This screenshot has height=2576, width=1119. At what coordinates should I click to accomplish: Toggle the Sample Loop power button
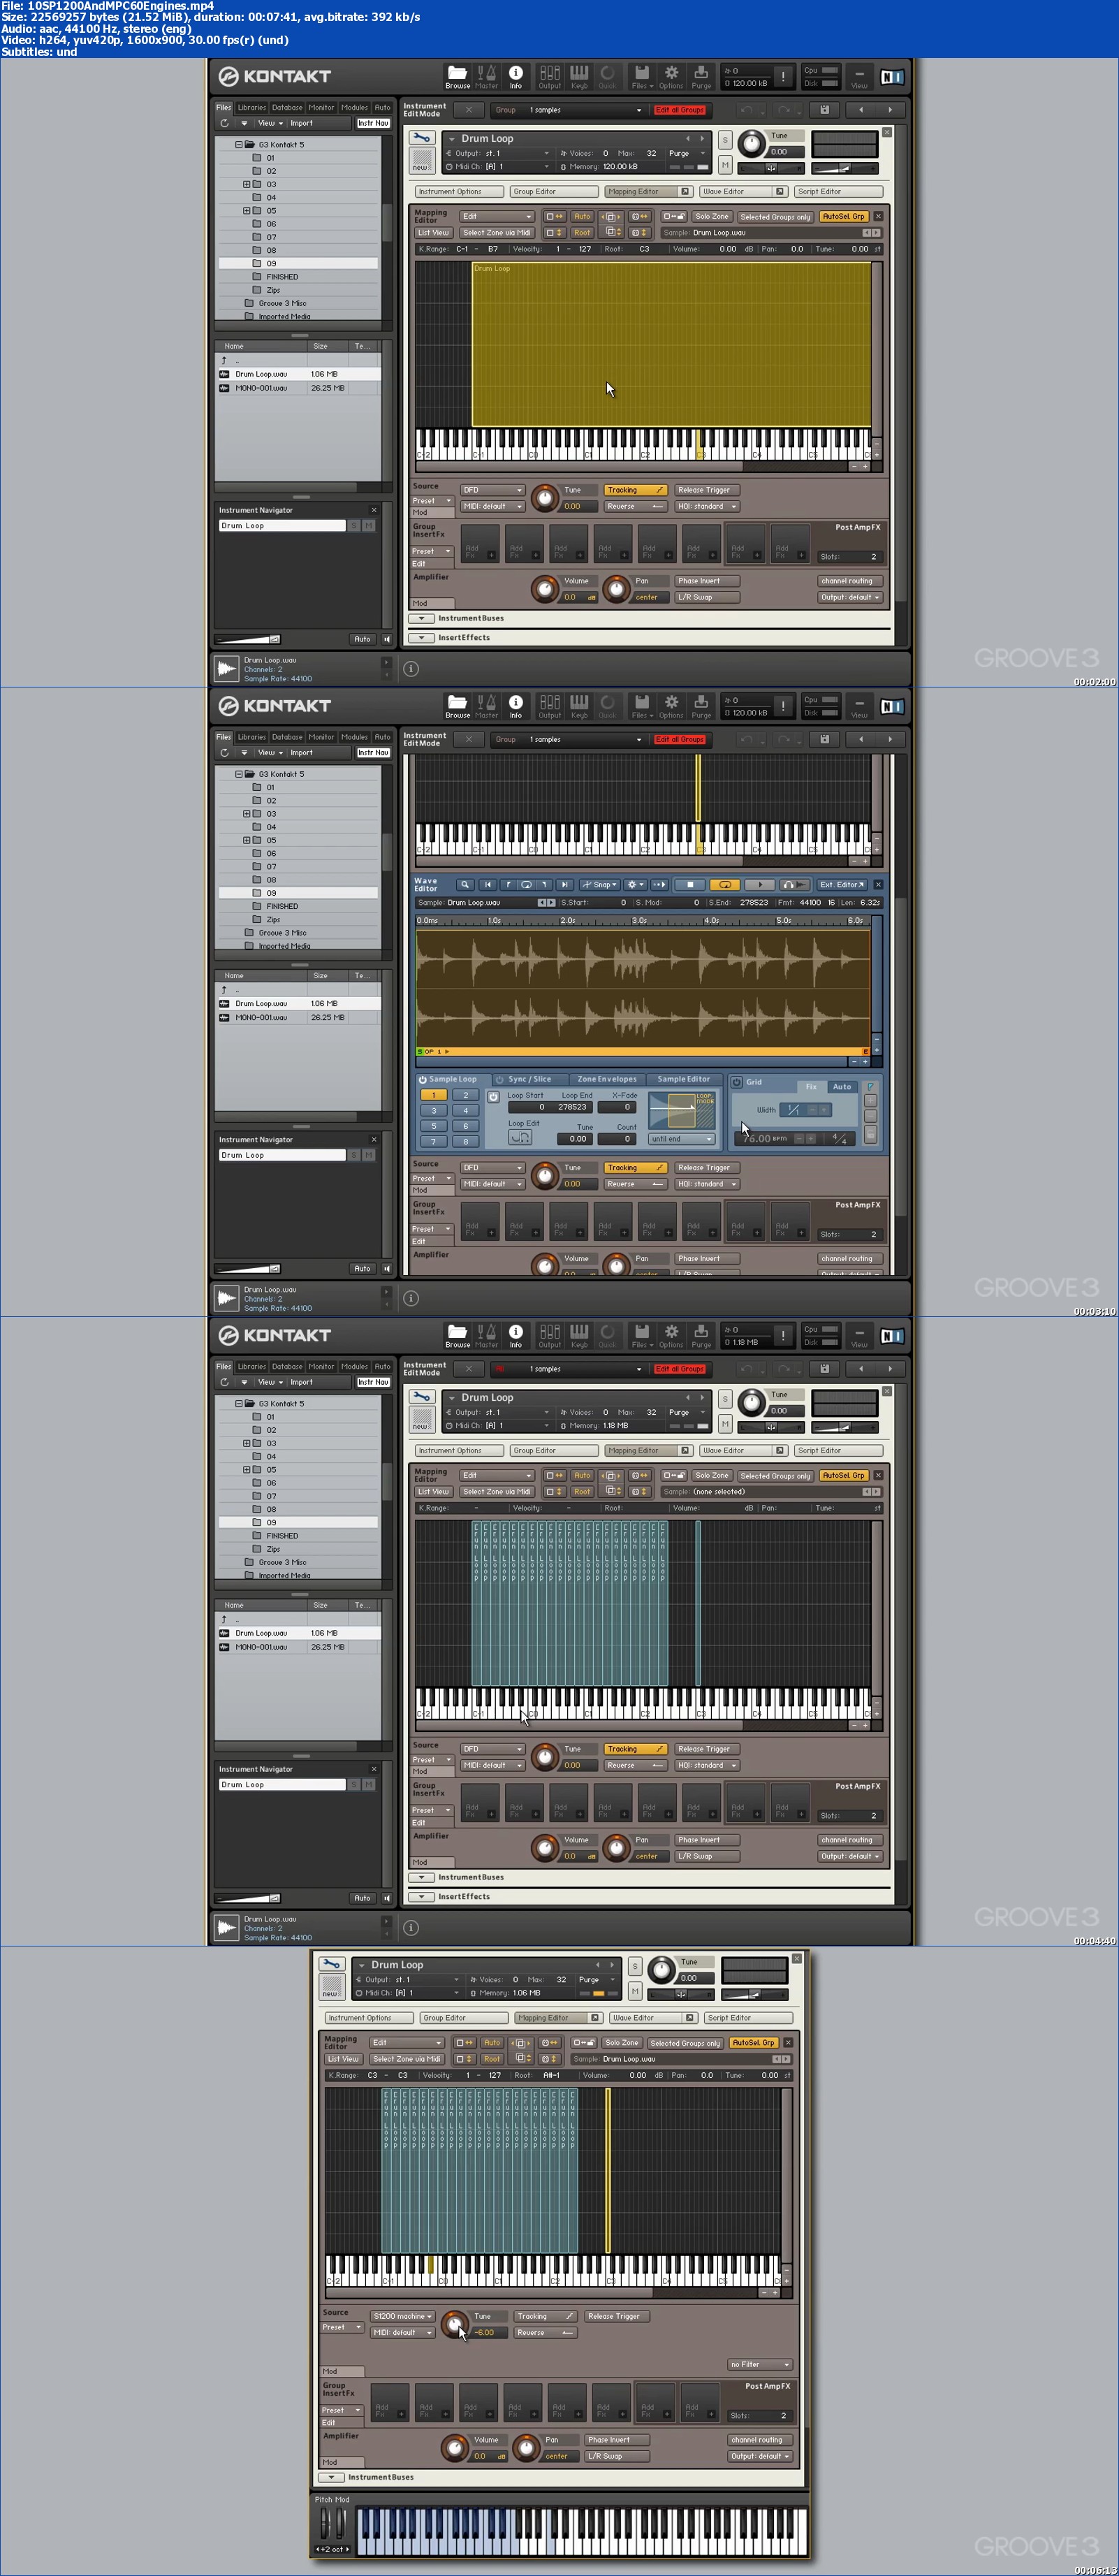(423, 1079)
